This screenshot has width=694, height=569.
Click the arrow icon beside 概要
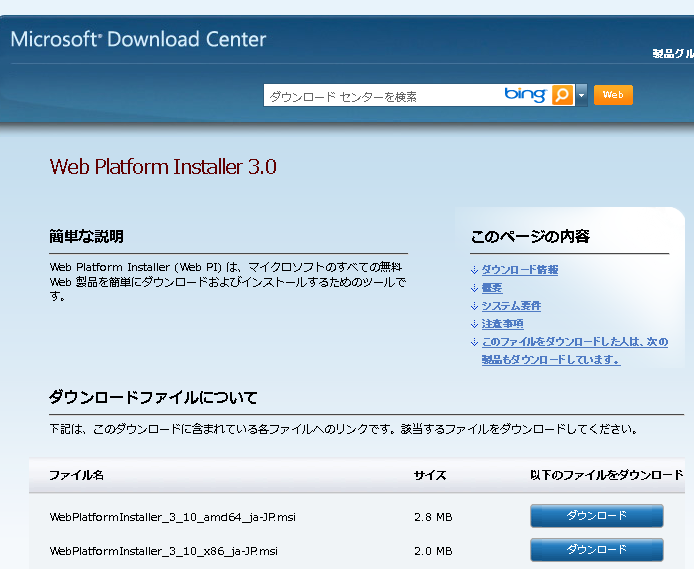click(474, 288)
